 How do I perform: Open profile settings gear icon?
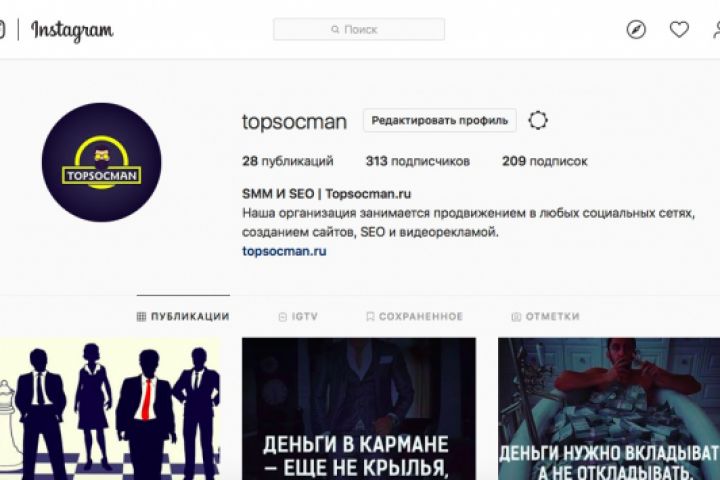point(538,121)
